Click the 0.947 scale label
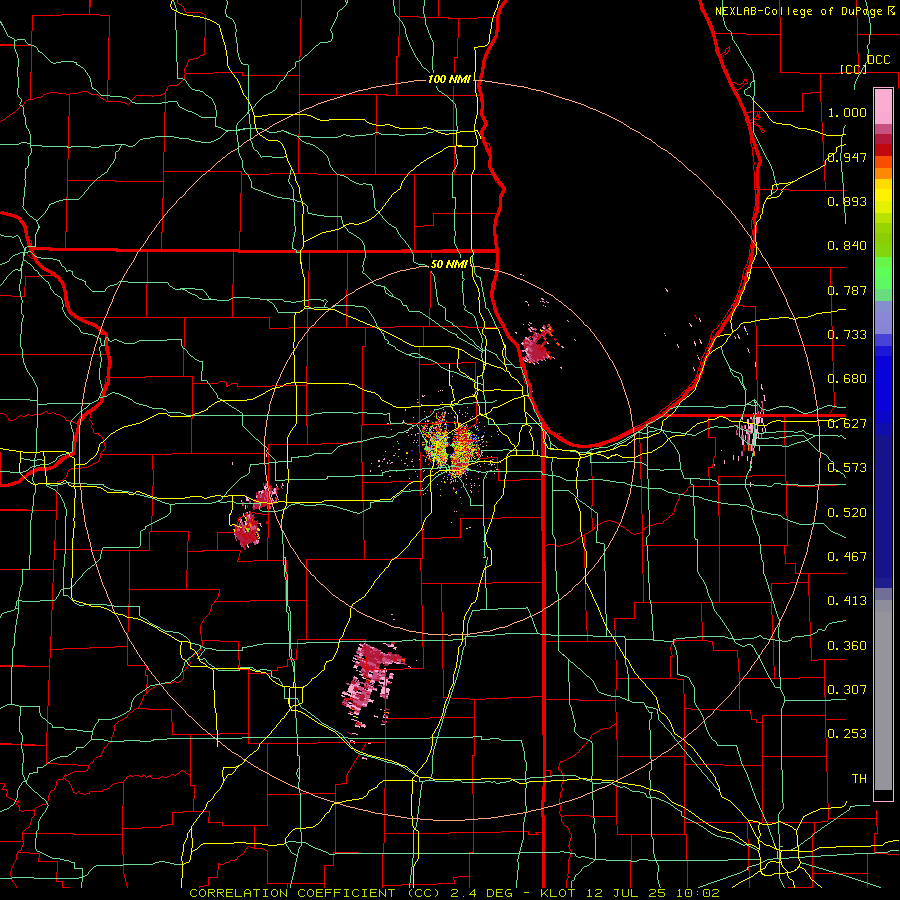The height and width of the screenshot is (900, 900). click(847, 157)
